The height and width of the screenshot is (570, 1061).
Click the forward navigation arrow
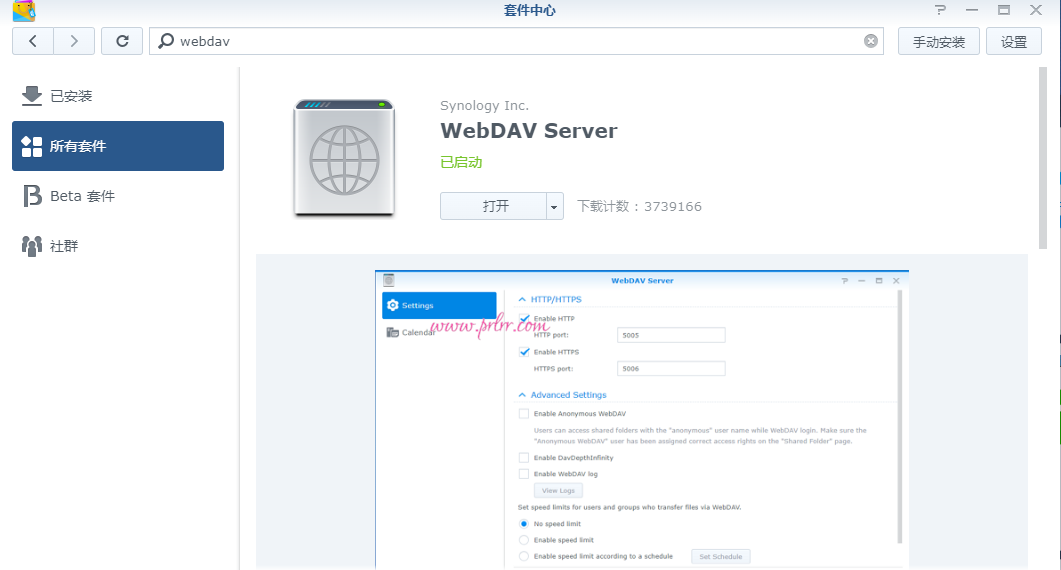pos(74,41)
